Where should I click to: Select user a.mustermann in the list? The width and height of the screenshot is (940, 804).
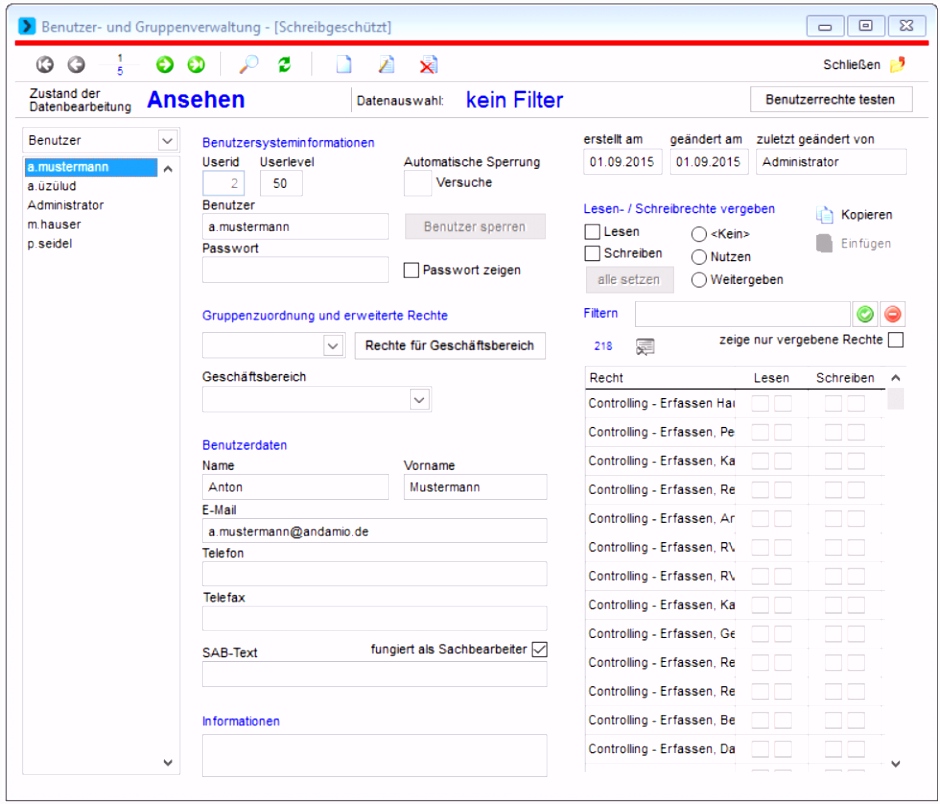91,167
